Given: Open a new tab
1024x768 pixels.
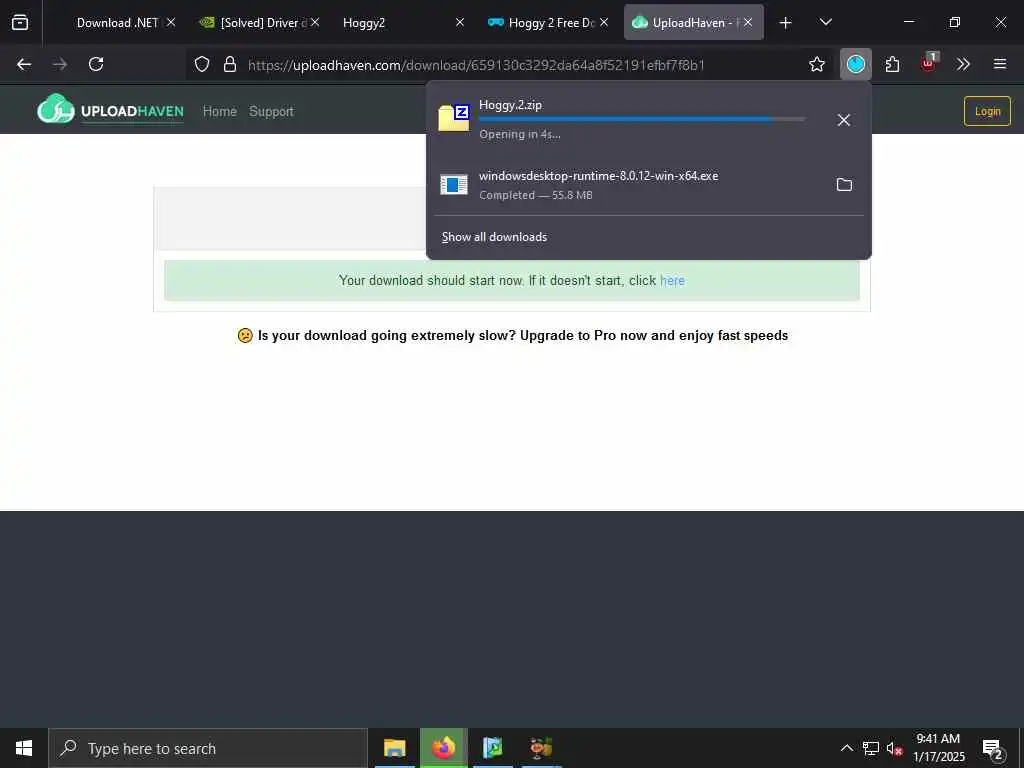Looking at the screenshot, I should [786, 23].
